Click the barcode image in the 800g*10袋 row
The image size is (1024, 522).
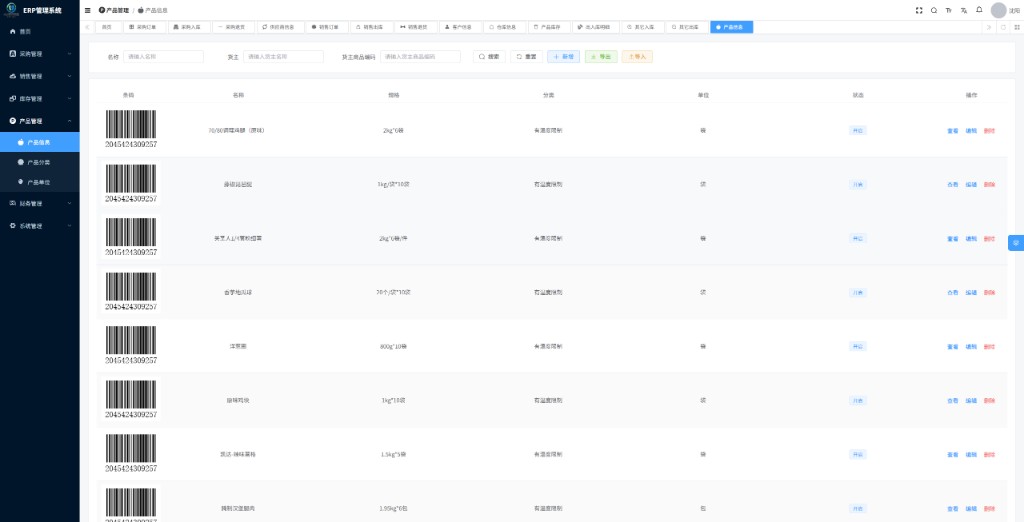[131, 346]
